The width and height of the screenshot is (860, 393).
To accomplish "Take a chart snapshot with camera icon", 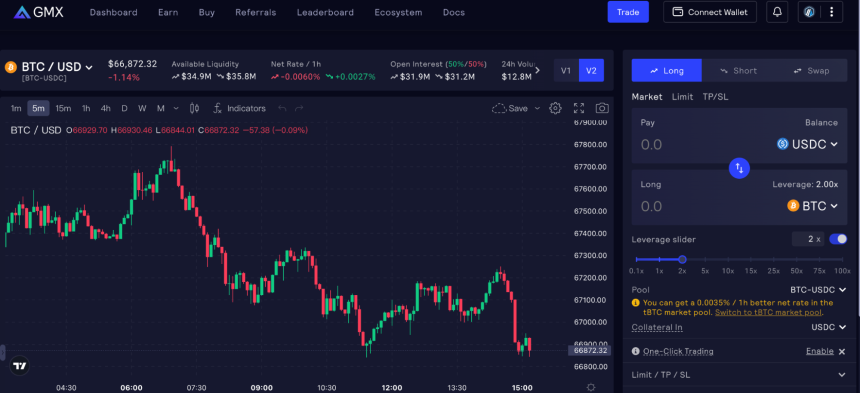I will pyautogui.click(x=602, y=108).
